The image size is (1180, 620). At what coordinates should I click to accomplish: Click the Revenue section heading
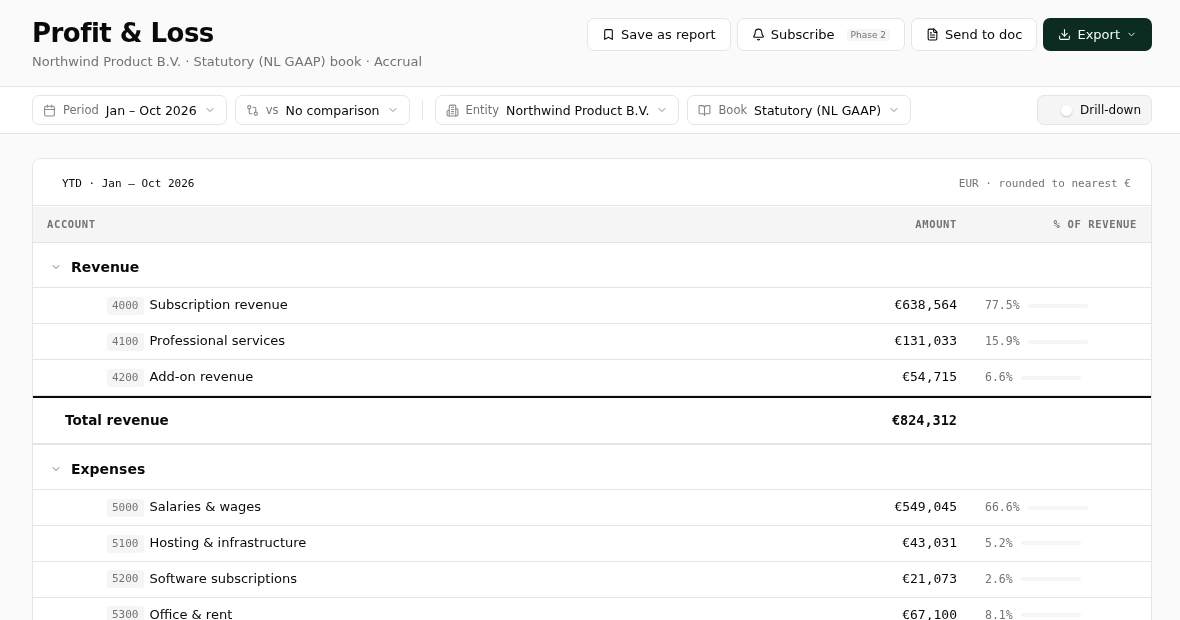tap(105, 267)
